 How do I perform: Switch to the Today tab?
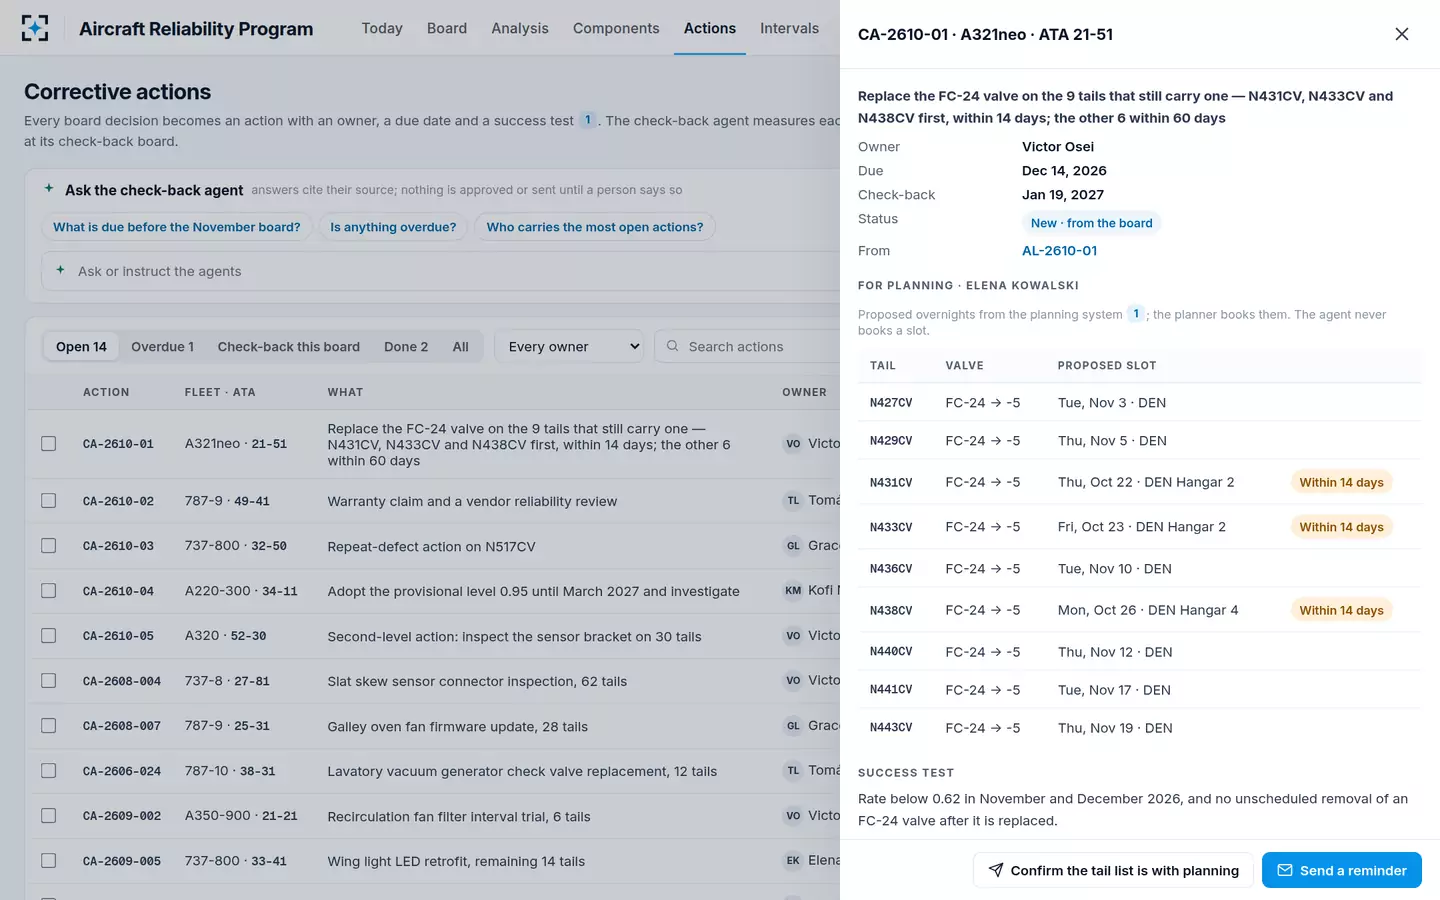click(x=382, y=28)
